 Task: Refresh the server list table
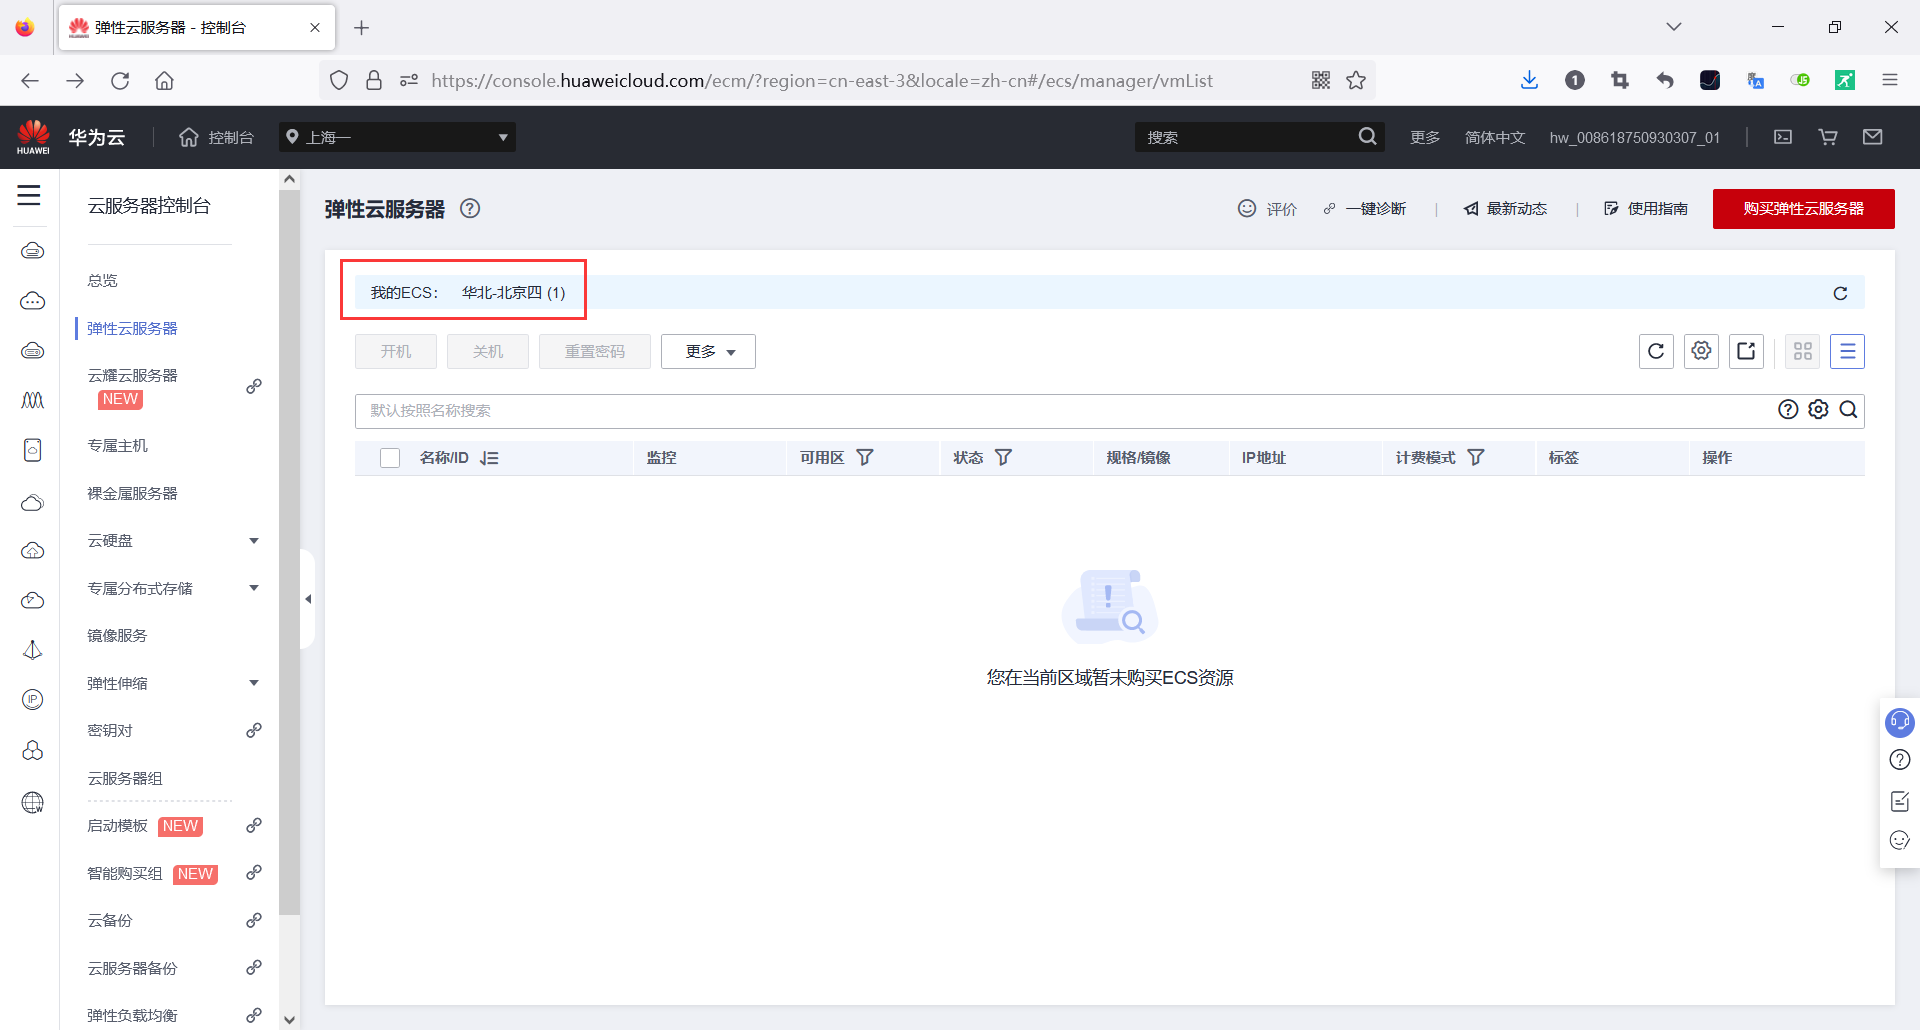point(1656,351)
